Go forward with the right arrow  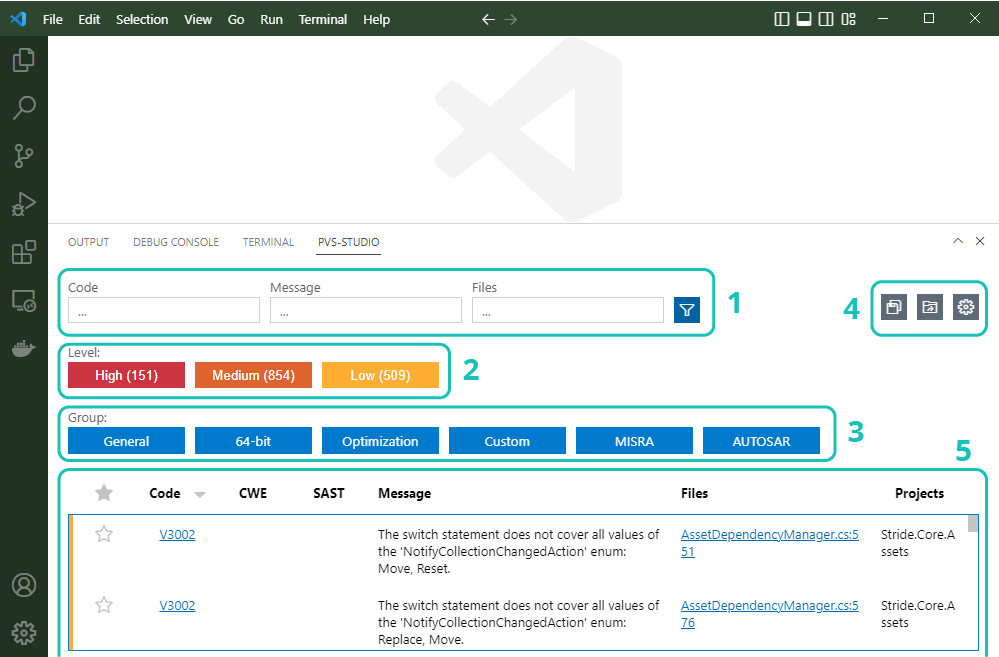[x=510, y=20]
